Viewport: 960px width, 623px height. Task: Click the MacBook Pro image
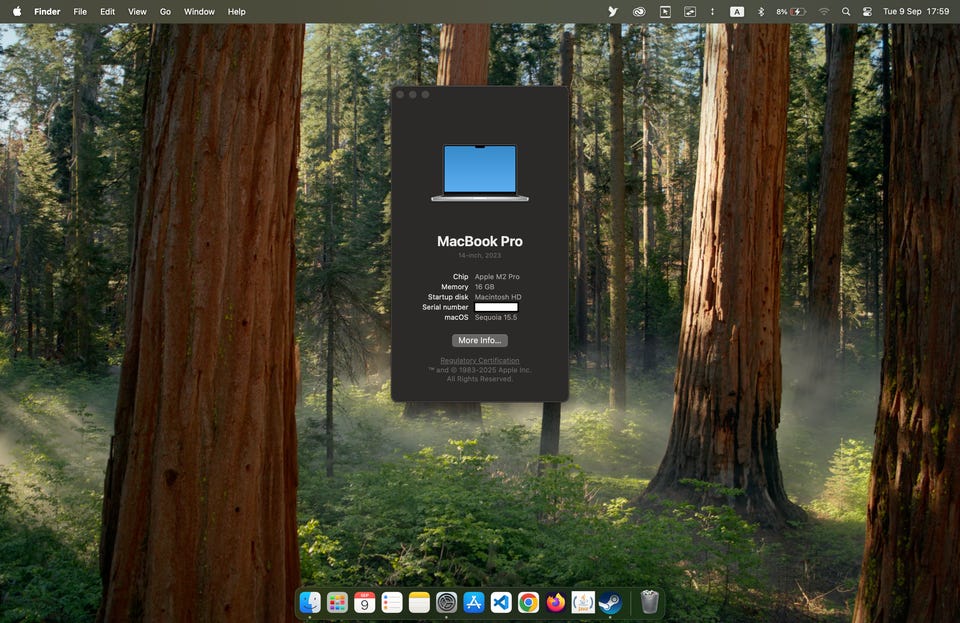point(480,173)
